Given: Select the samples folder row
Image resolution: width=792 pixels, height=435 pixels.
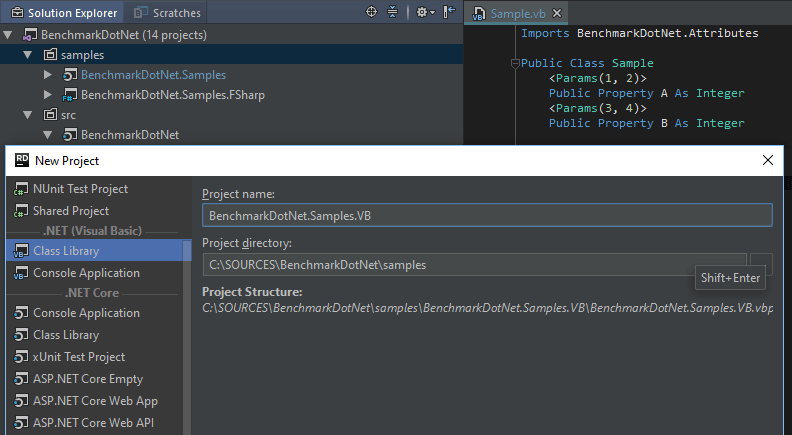Looking at the screenshot, I should 231,55.
